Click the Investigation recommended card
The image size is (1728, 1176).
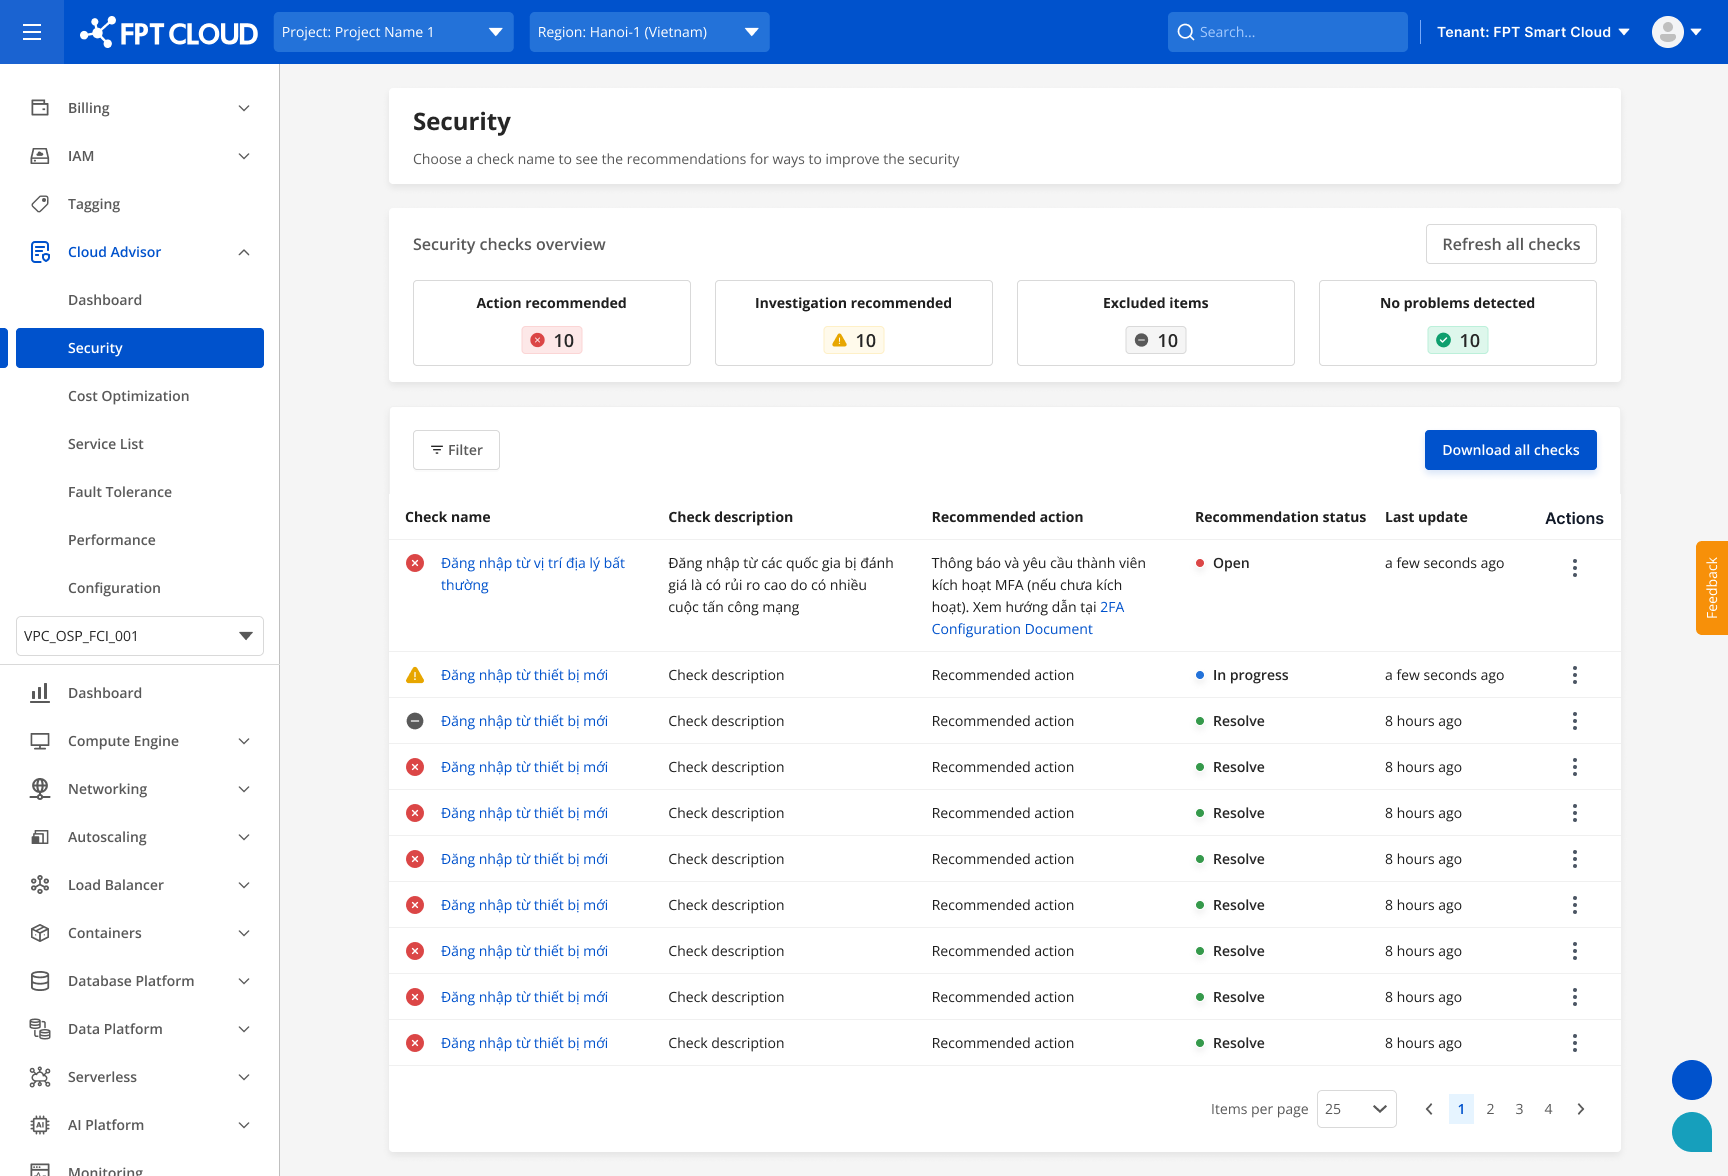pos(854,323)
